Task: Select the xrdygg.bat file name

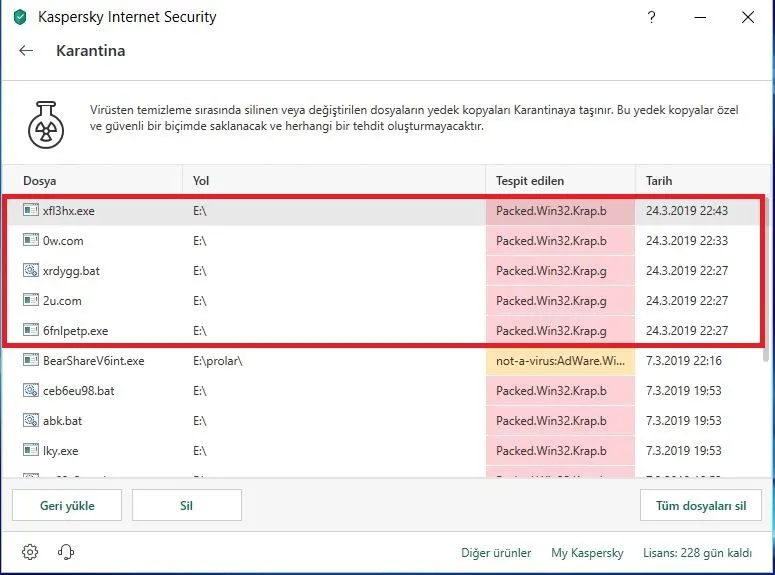Action: [71, 271]
